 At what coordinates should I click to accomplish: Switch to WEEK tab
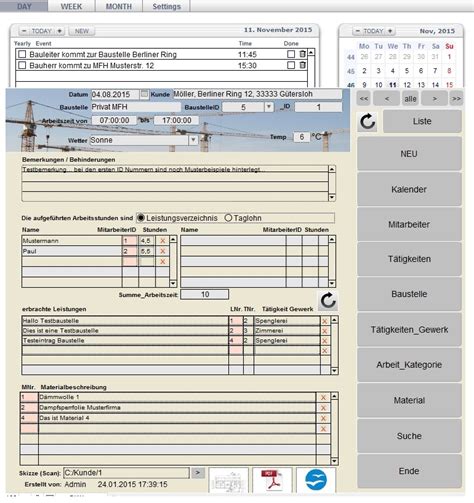tap(71, 6)
